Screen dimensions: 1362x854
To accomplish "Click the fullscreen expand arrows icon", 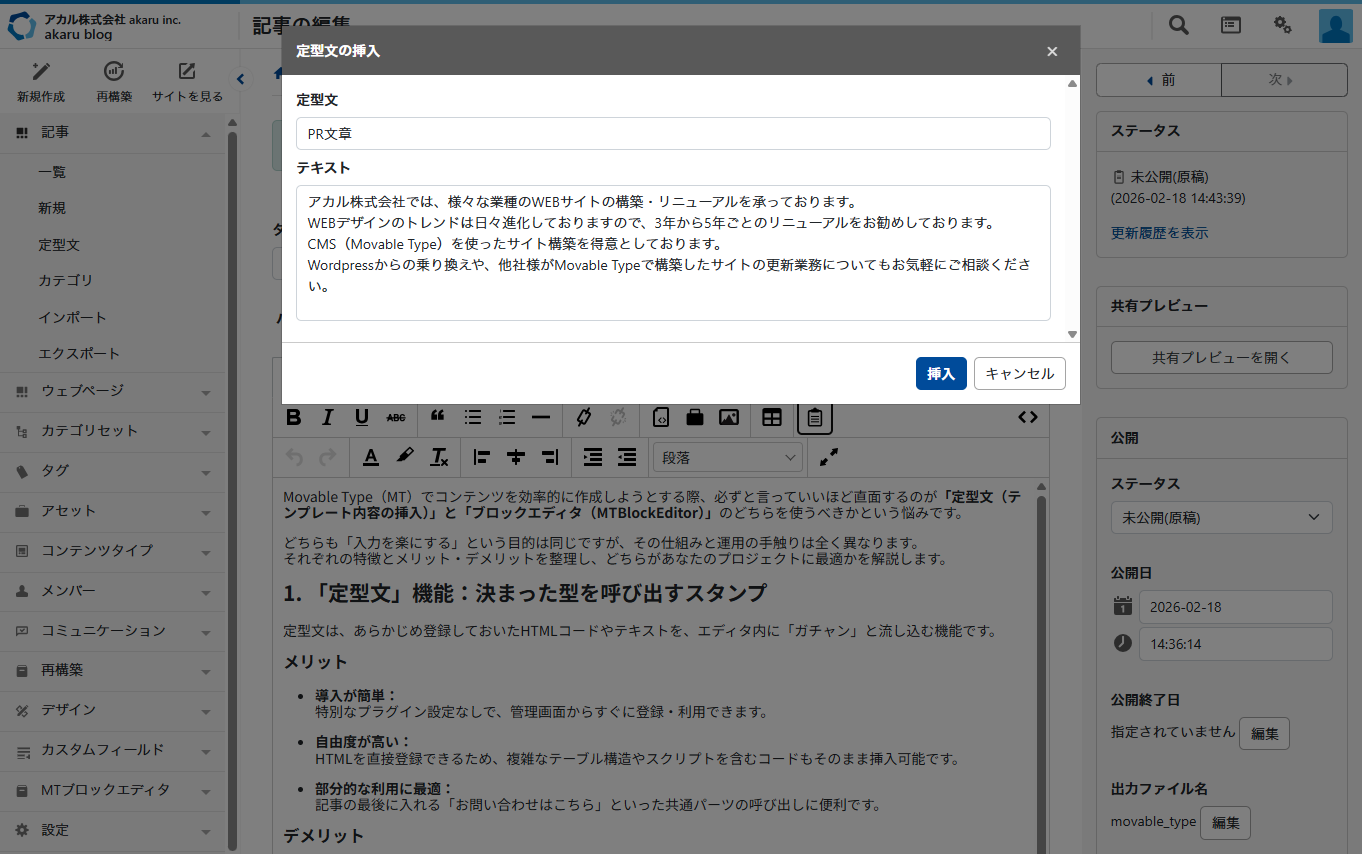I will pyautogui.click(x=829, y=457).
